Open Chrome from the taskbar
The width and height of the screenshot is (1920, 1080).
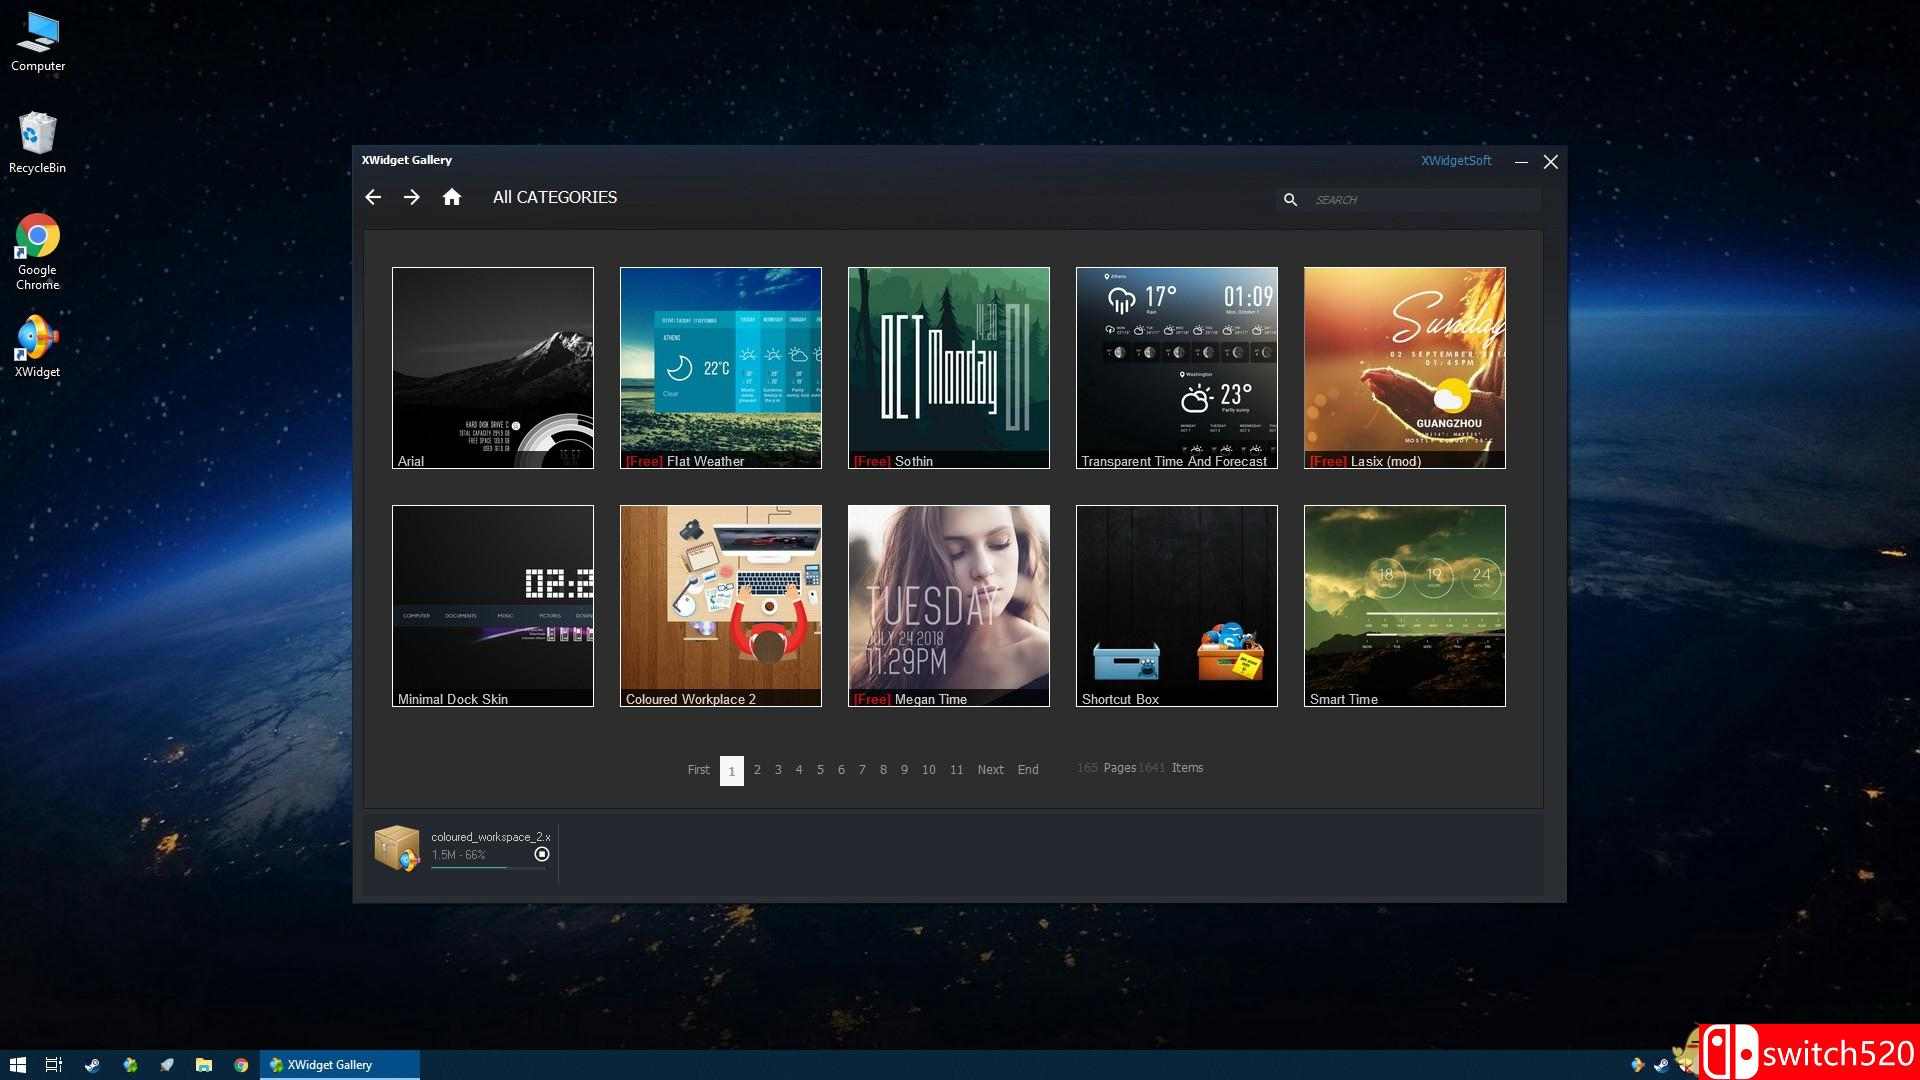coord(241,1065)
